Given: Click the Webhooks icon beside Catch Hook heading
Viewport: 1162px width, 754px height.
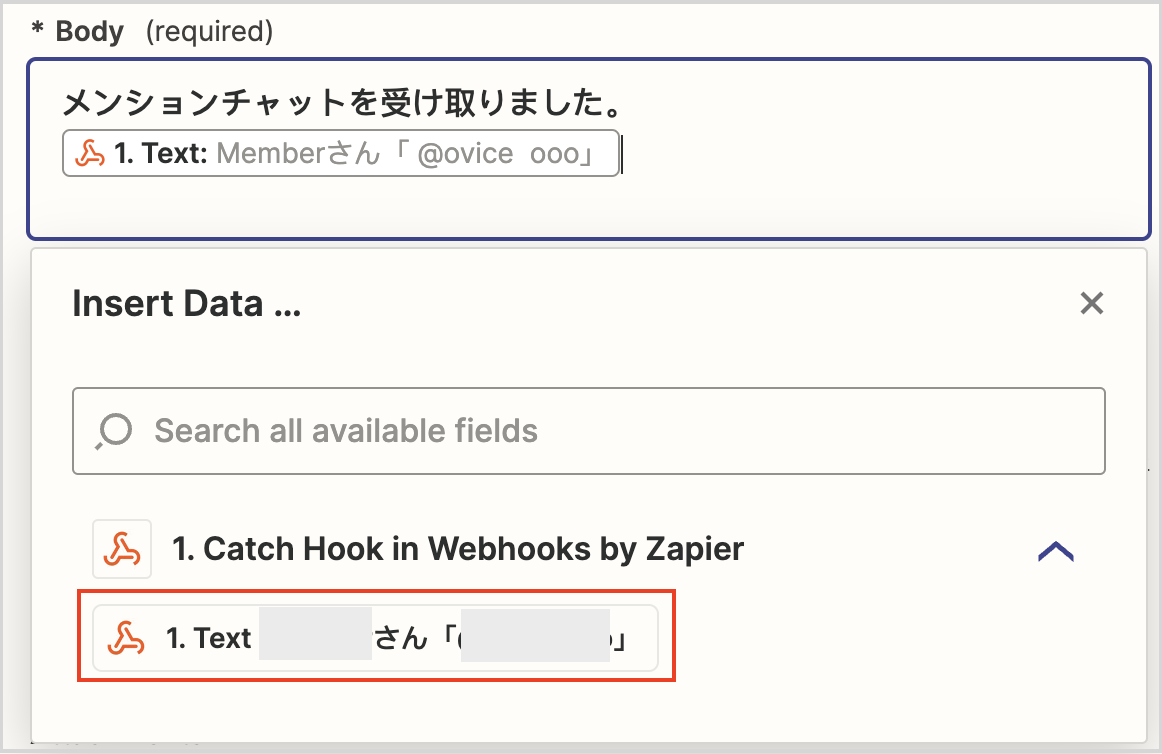Looking at the screenshot, I should point(122,549).
